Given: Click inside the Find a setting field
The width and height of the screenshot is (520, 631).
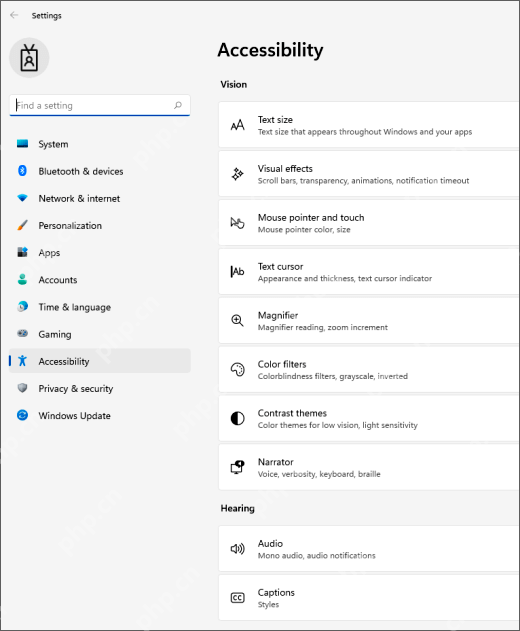Looking at the screenshot, I should point(100,105).
